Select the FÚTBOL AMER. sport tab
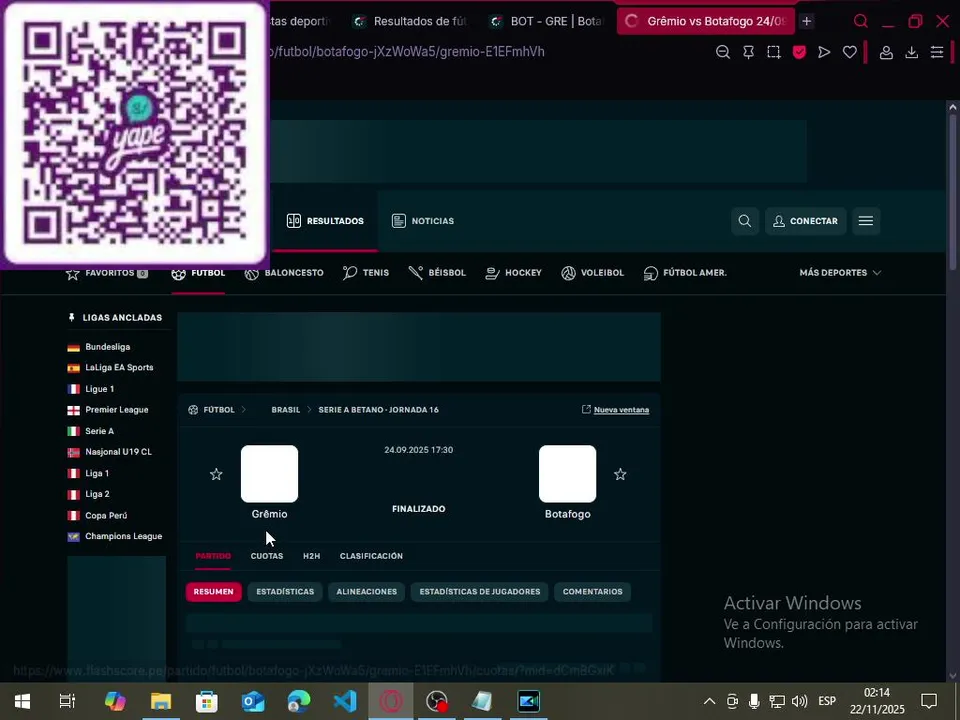Screen dimensions: 960x720 click(x=685, y=273)
